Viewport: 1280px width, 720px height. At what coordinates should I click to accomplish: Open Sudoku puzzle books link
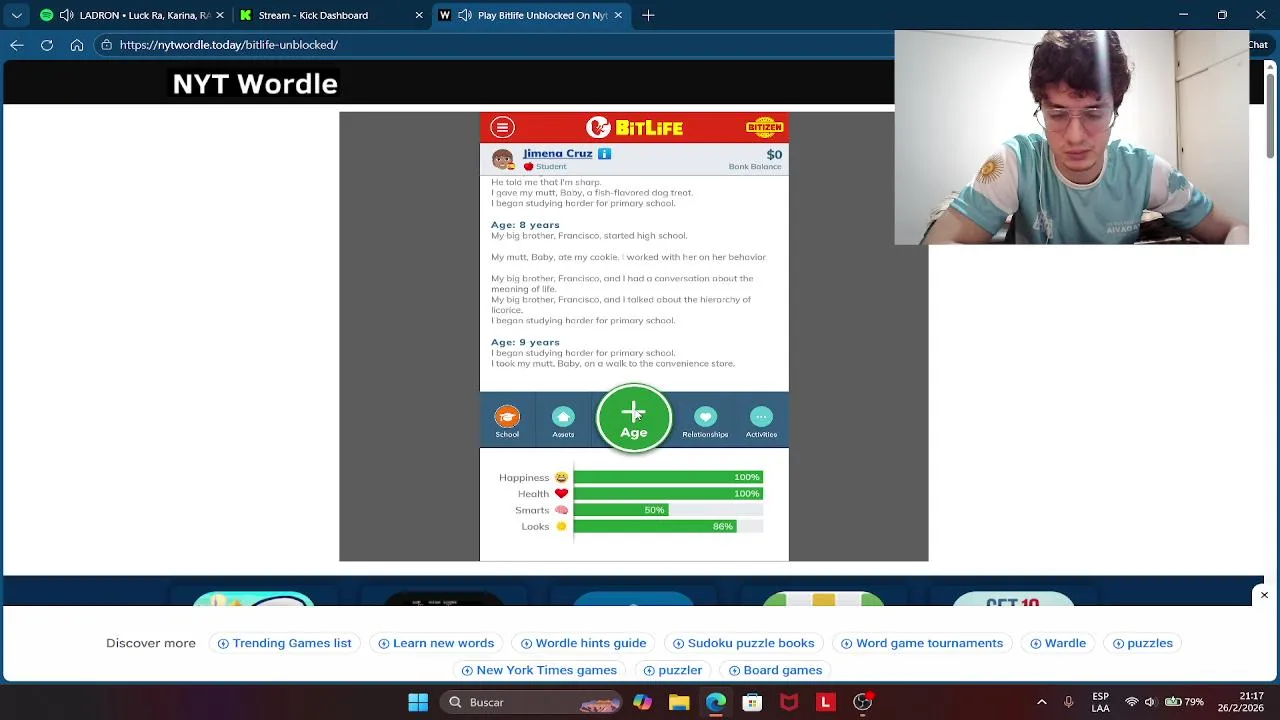point(743,643)
